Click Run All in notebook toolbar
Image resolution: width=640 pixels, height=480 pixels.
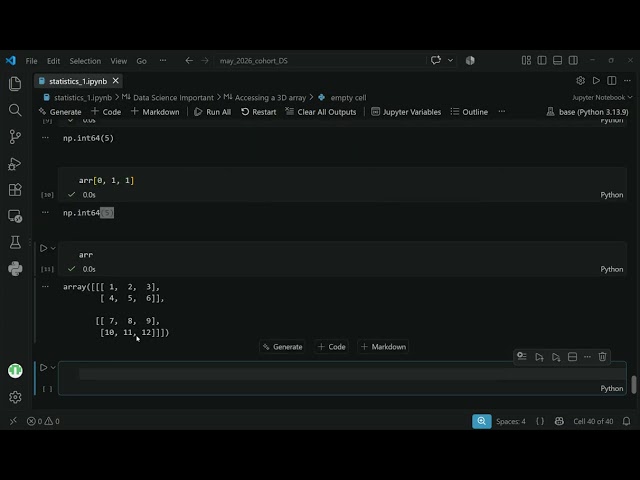(213, 112)
